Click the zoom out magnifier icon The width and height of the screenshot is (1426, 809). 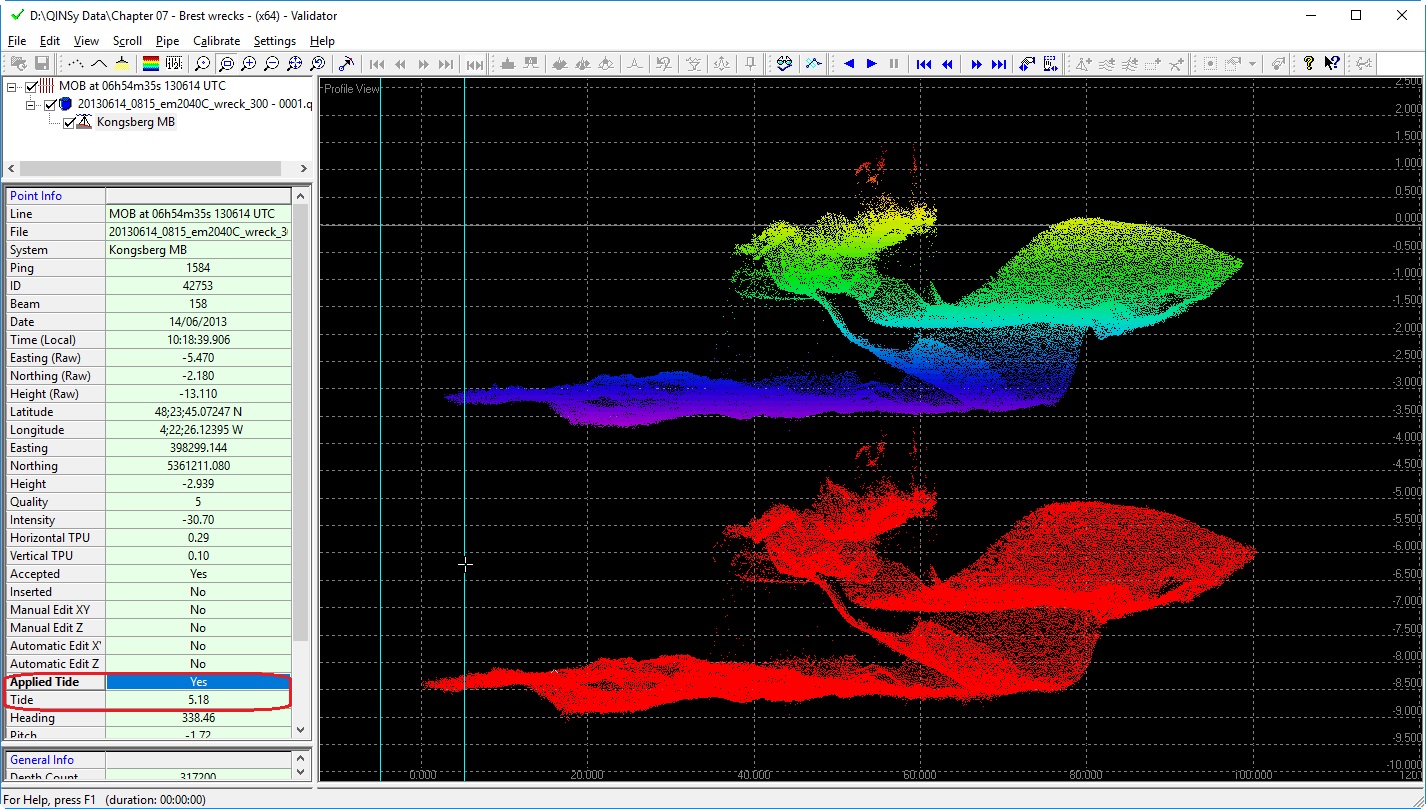271,64
